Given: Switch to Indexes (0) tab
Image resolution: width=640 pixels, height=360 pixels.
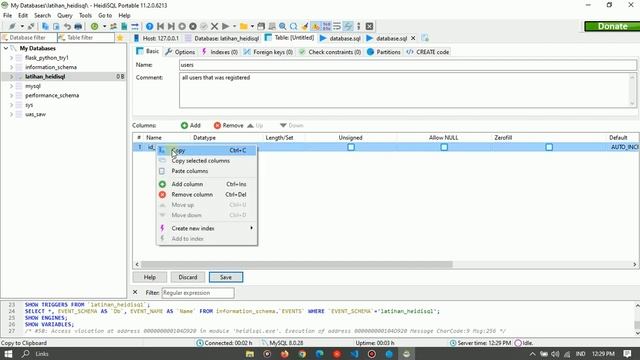Looking at the screenshot, I should pos(219,52).
